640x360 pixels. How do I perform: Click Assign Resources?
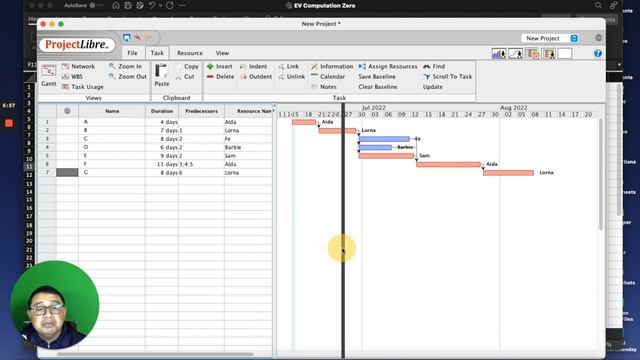[x=388, y=66]
